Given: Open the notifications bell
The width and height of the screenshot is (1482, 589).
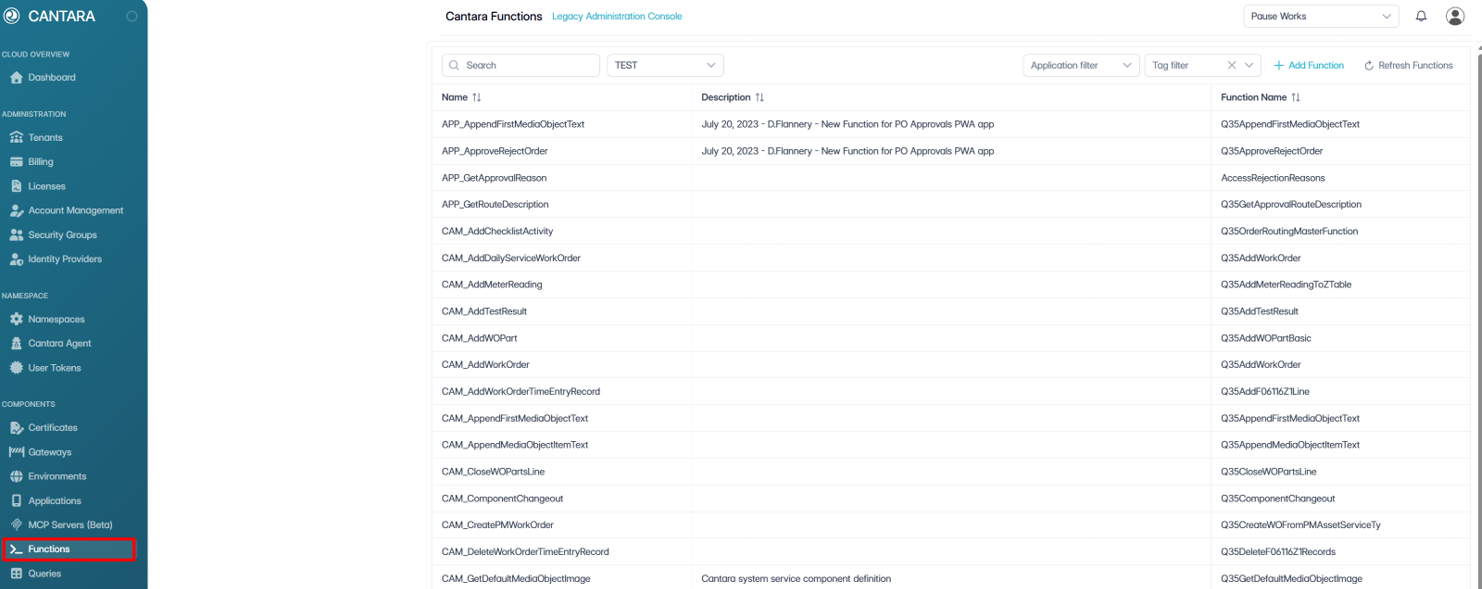Looking at the screenshot, I should click(x=1421, y=16).
